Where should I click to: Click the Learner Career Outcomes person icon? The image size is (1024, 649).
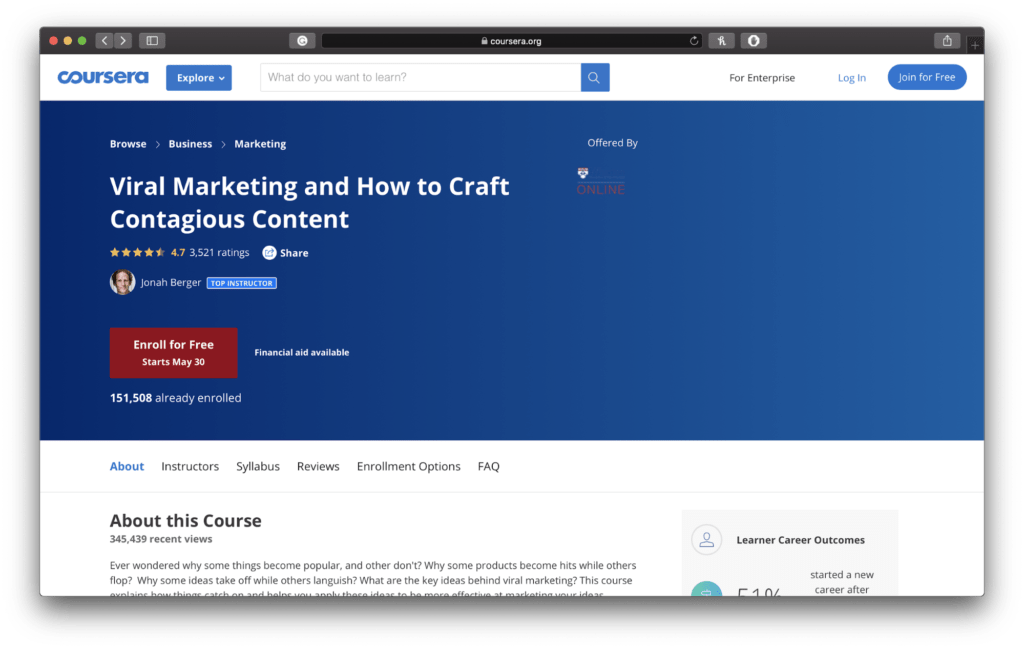(x=707, y=540)
